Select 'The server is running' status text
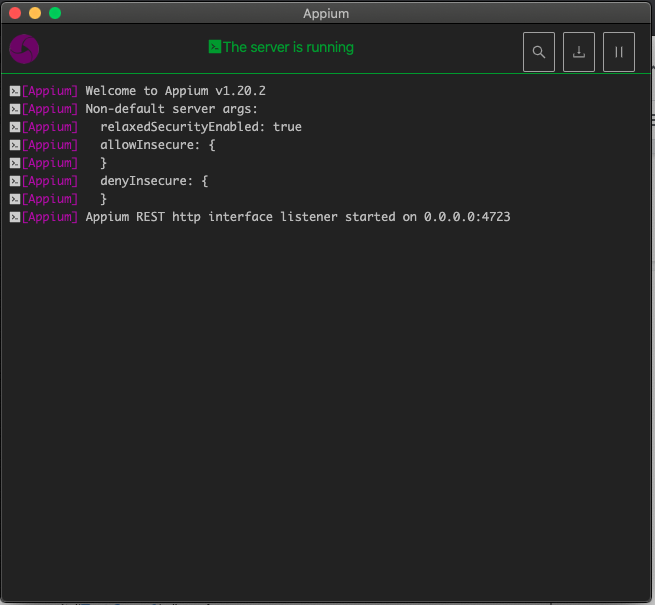The width and height of the screenshot is (655, 605). [288, 47]
